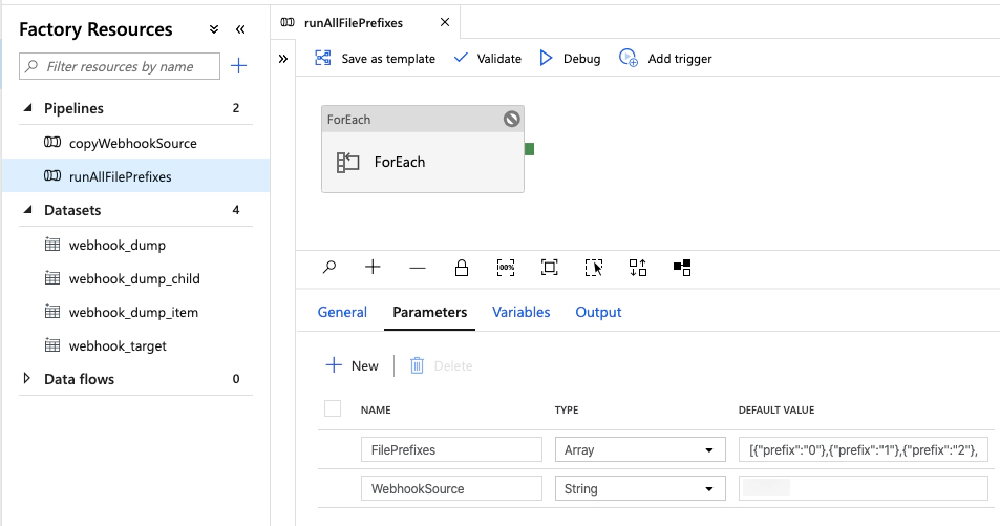
Task: Collapse the Datasets tree section
Action: (27, 210)
